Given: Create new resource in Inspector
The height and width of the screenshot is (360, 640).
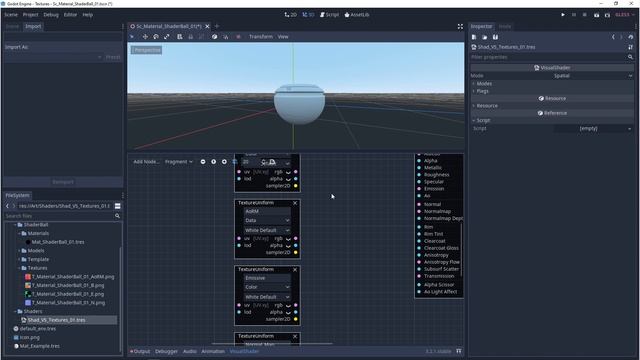Looking at the screenshot, I should (474, 37).
